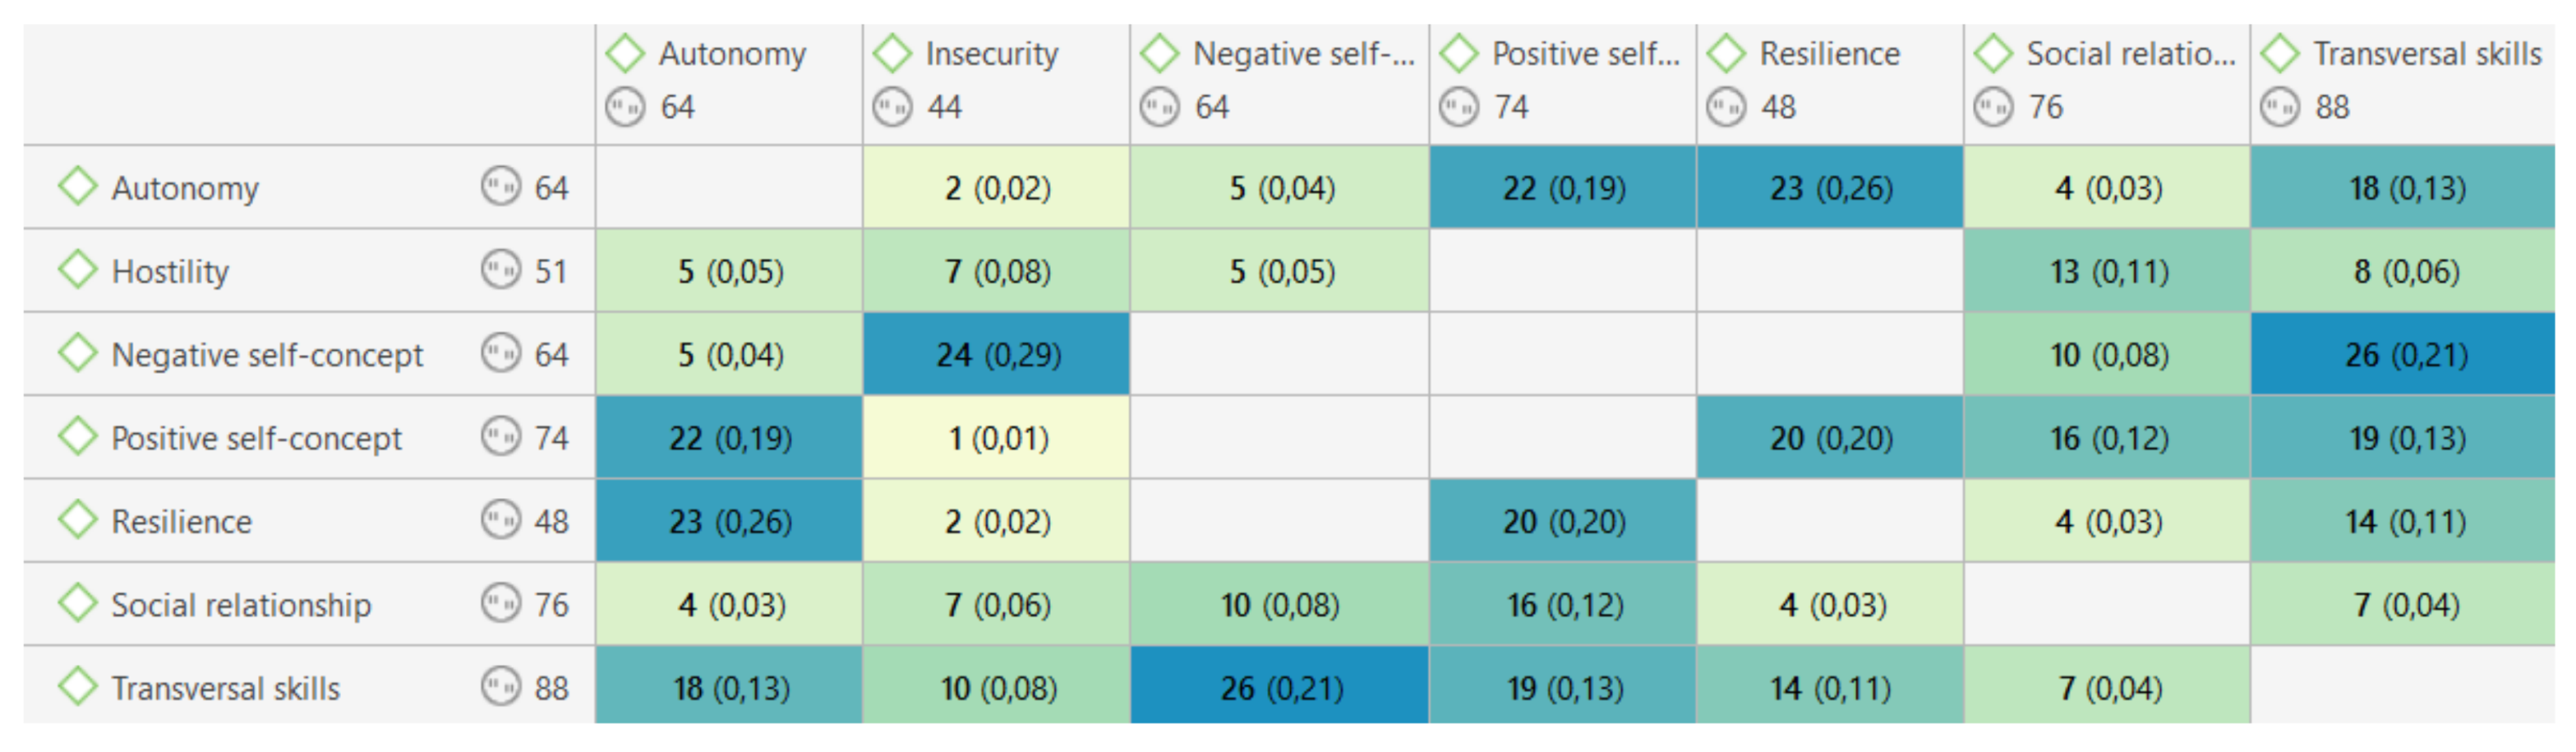Image resolution: width=2576 pixels, height=752 pixels.
Task: Click the Autonomy column header label
Action: (732, 53)
